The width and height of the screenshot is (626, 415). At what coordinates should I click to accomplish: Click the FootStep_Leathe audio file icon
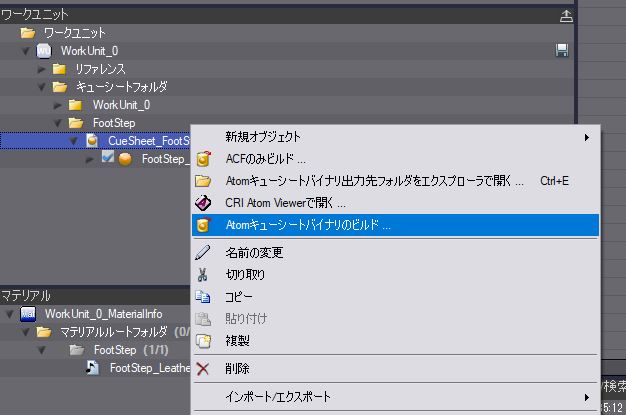92,367
